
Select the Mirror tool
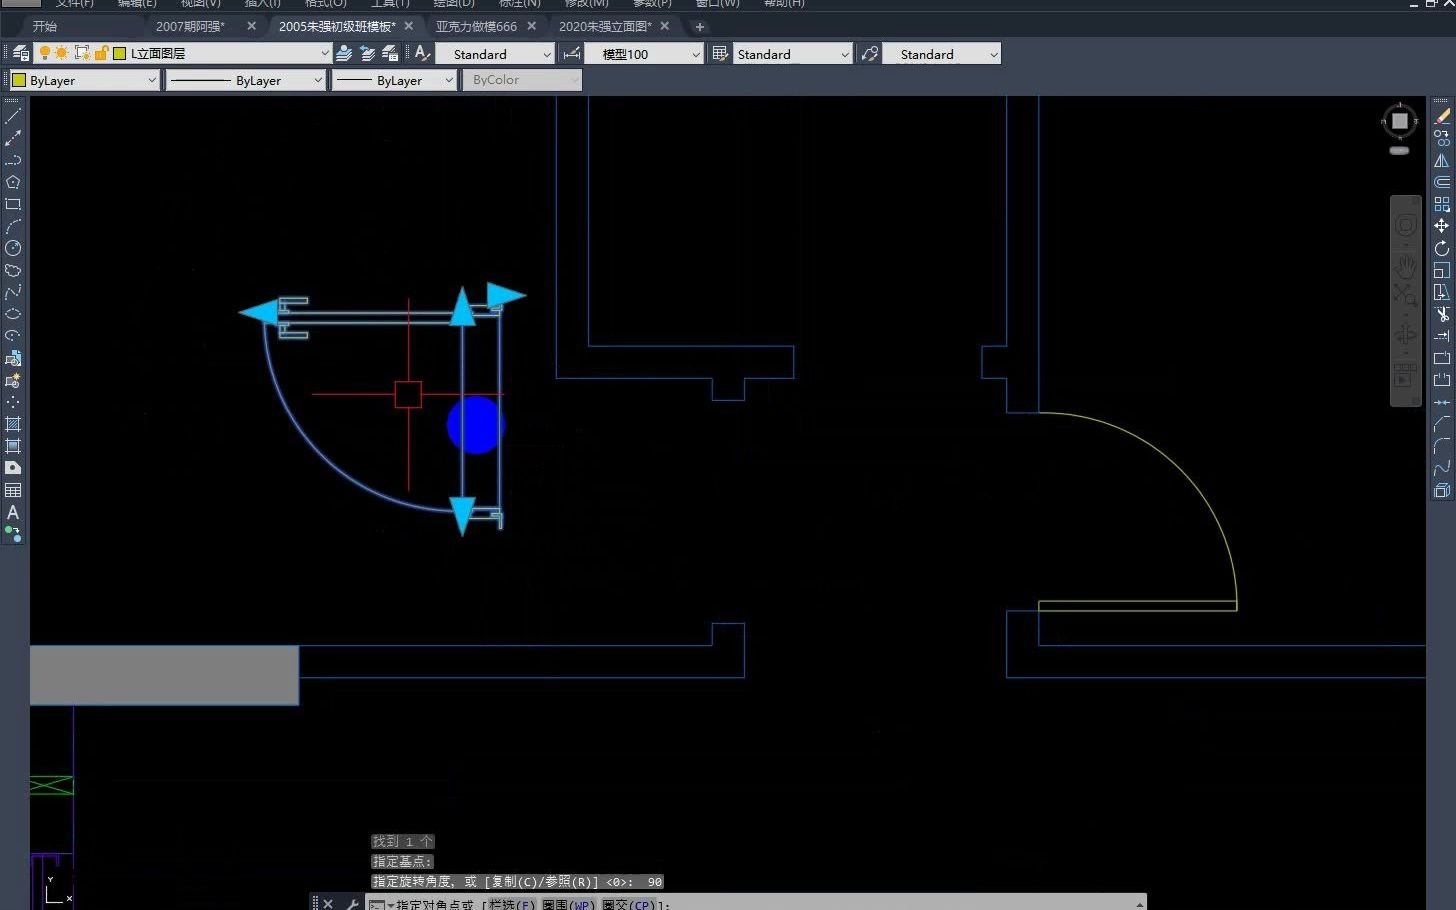(1442, 160)
